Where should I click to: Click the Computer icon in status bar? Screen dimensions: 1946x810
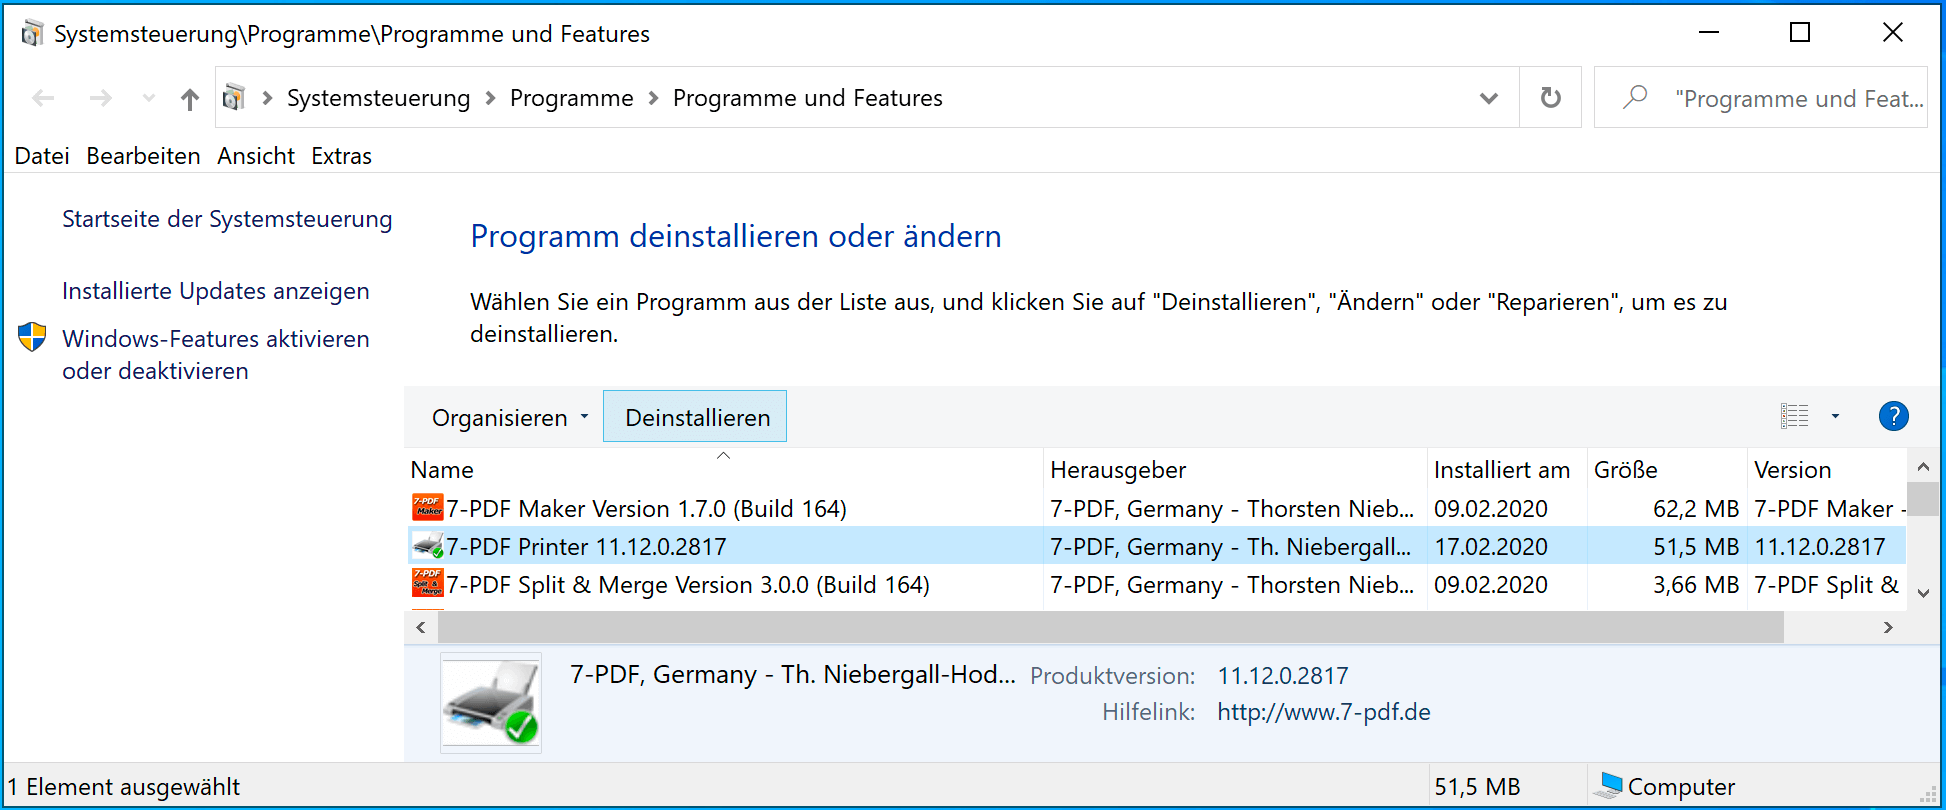1608,786
